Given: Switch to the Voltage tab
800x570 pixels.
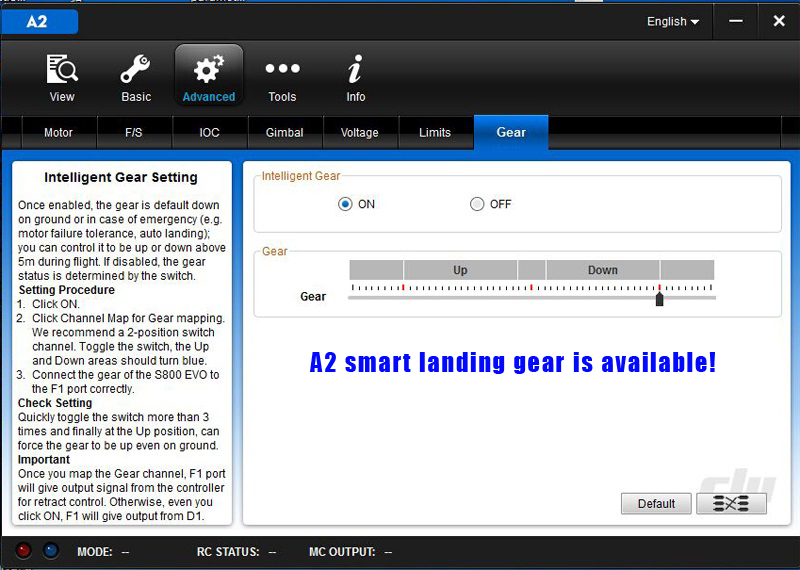Looking at the screenshot, I should tap(360, 133).
